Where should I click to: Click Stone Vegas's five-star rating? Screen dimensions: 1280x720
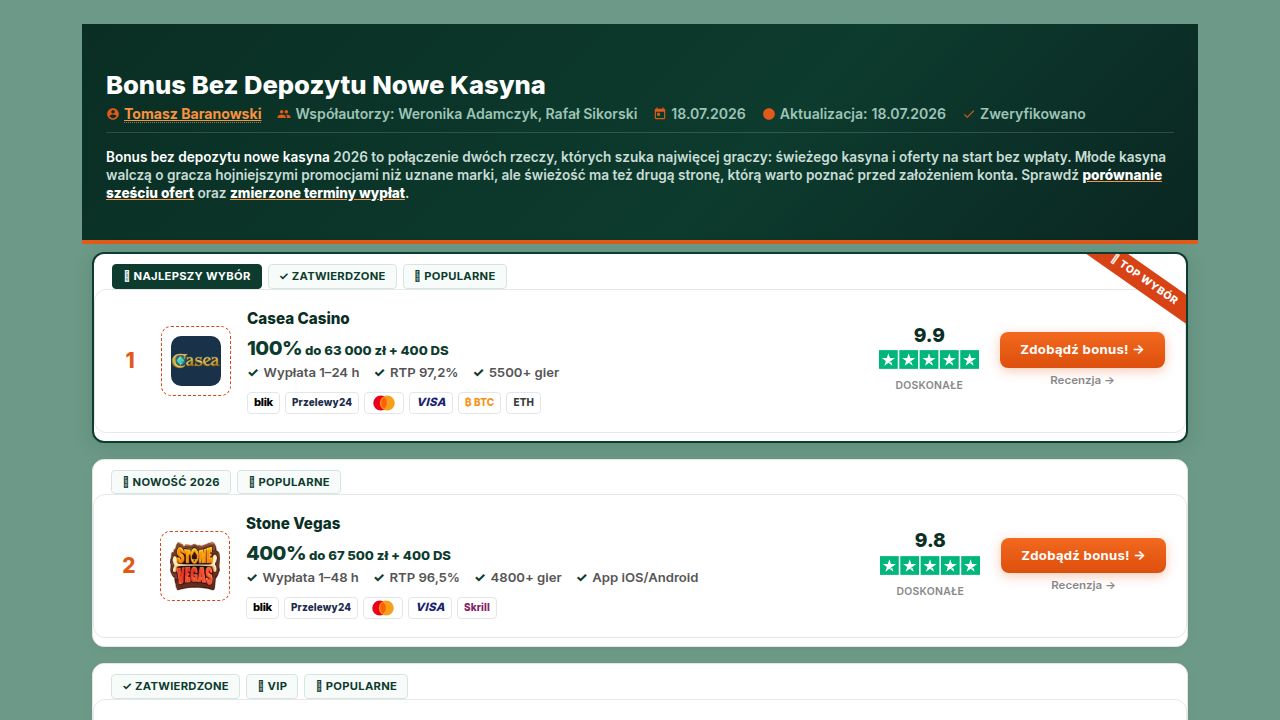930,565
